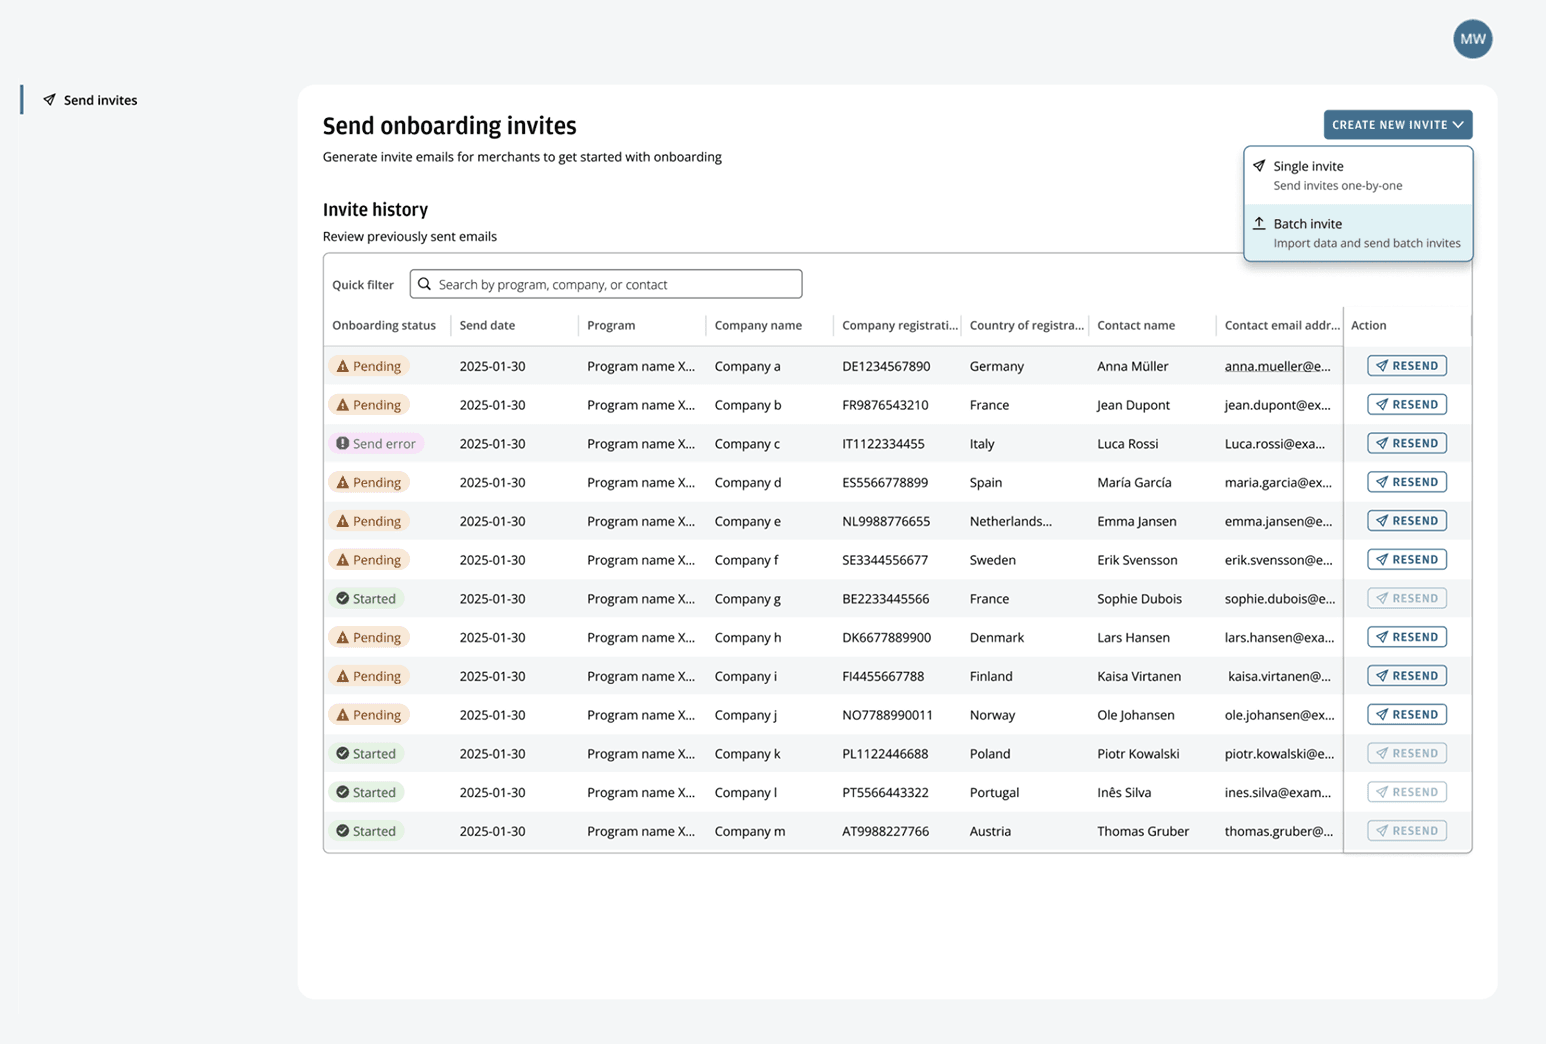Sort by the Send date column header

(487, 325)
